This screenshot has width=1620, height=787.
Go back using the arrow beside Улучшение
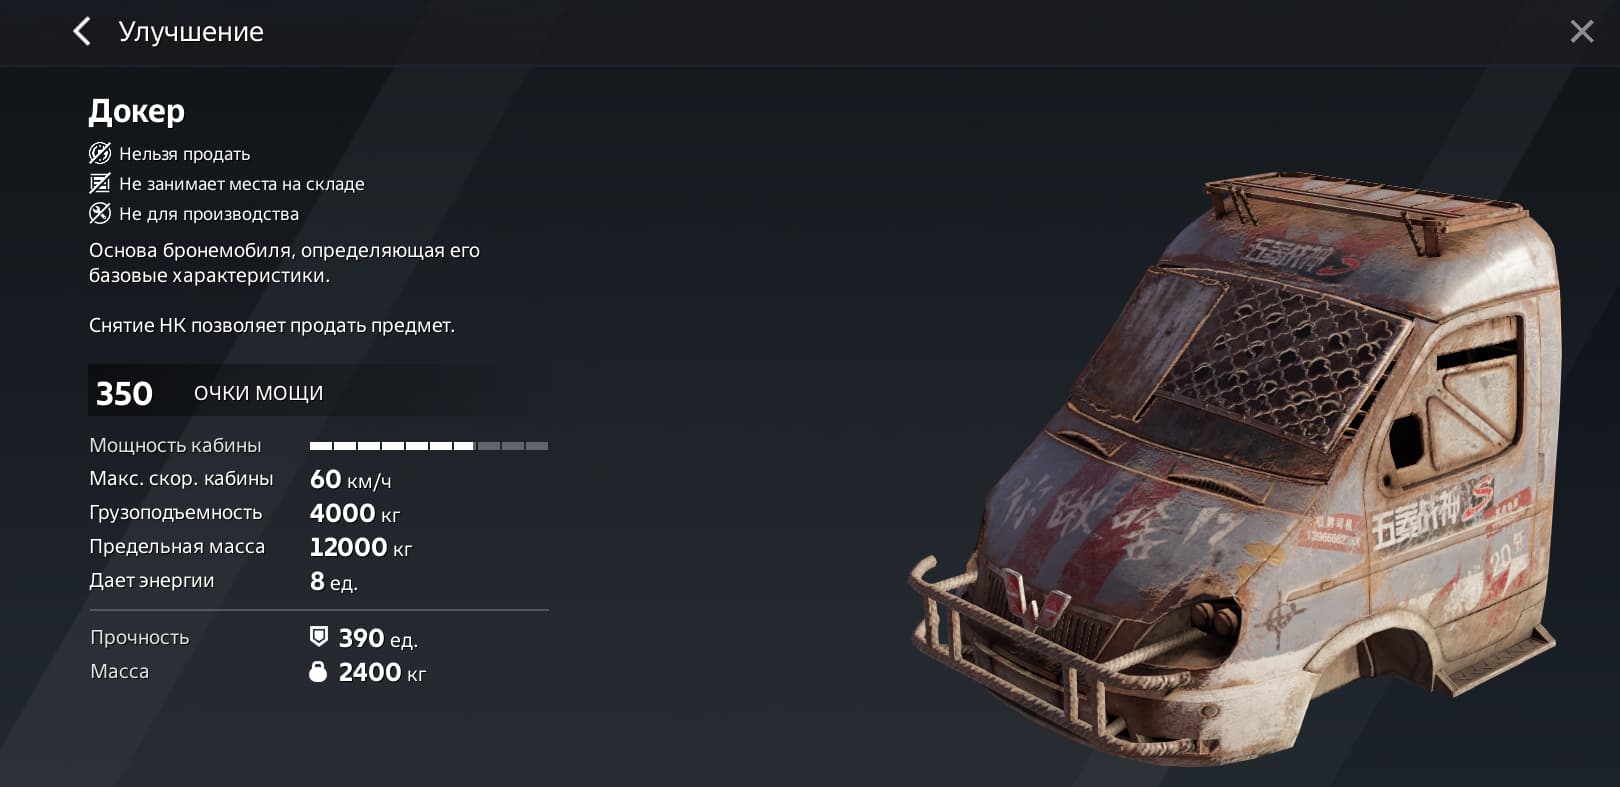coord(82,31)
